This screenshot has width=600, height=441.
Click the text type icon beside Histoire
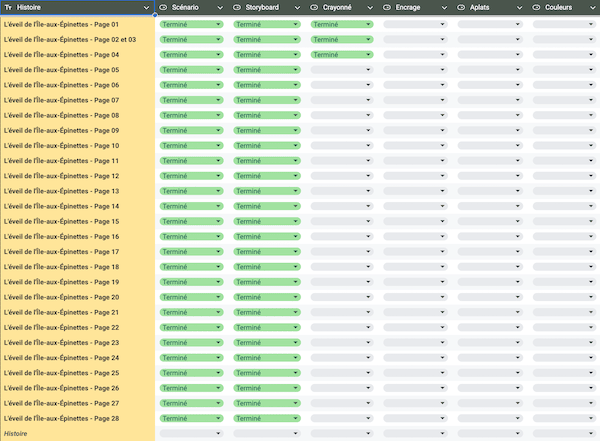coord(8,7)
